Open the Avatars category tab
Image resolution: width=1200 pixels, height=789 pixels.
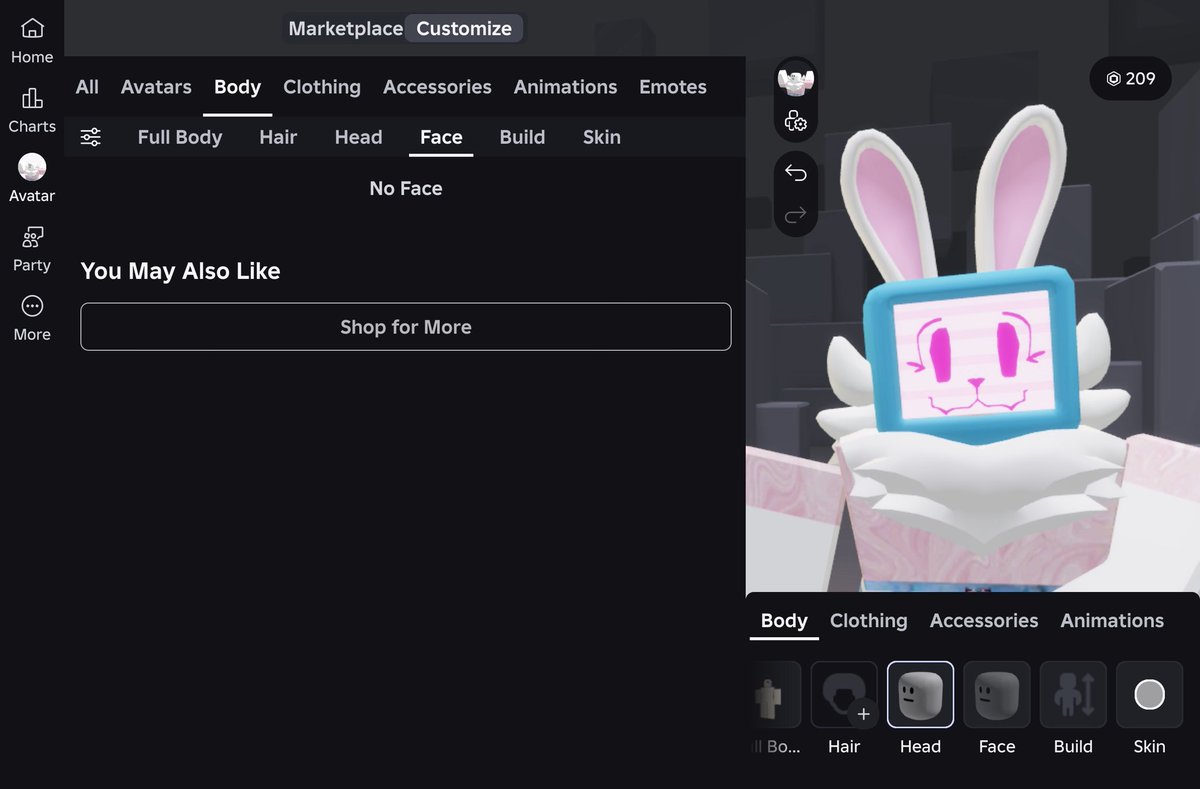(x=156, y=87)
